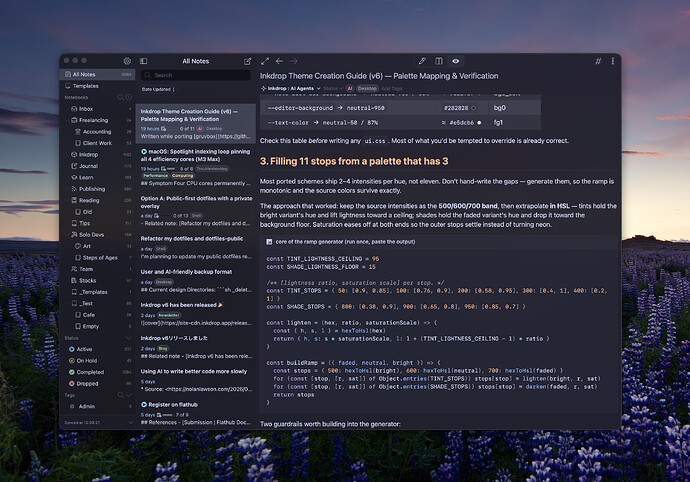Open Templates in sidebar
The image size is (690, 482).
(98, 86)
